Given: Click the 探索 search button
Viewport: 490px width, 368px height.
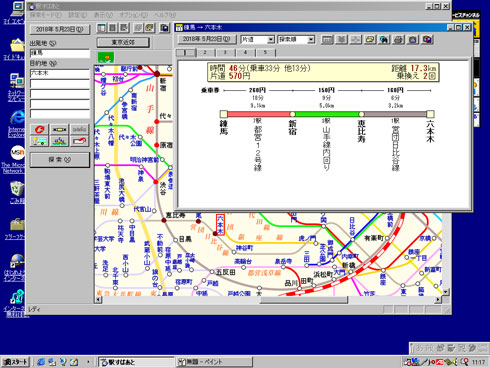Looking at the screenshot, I should coord(60,160).
